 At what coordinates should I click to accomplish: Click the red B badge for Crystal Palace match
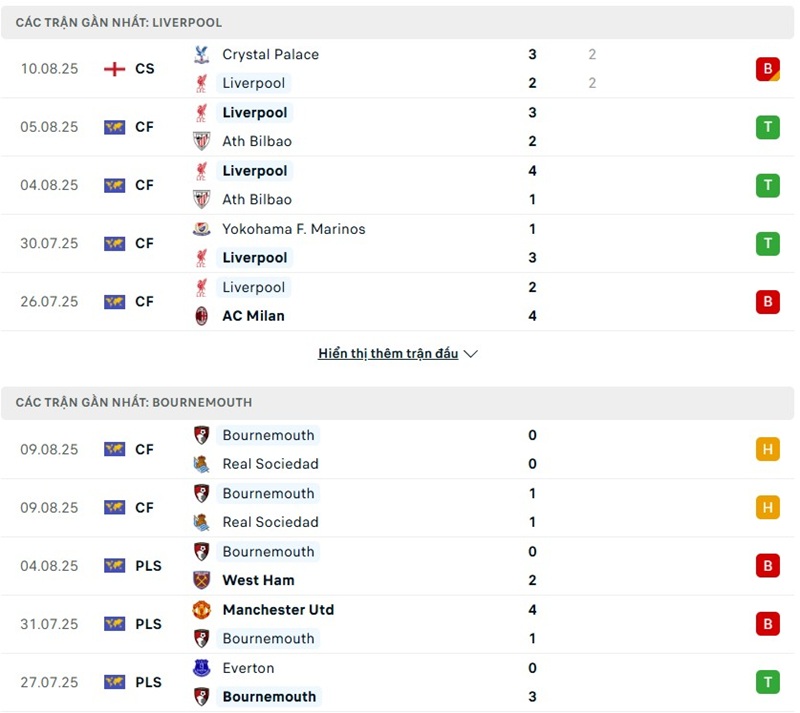(767, 69)
